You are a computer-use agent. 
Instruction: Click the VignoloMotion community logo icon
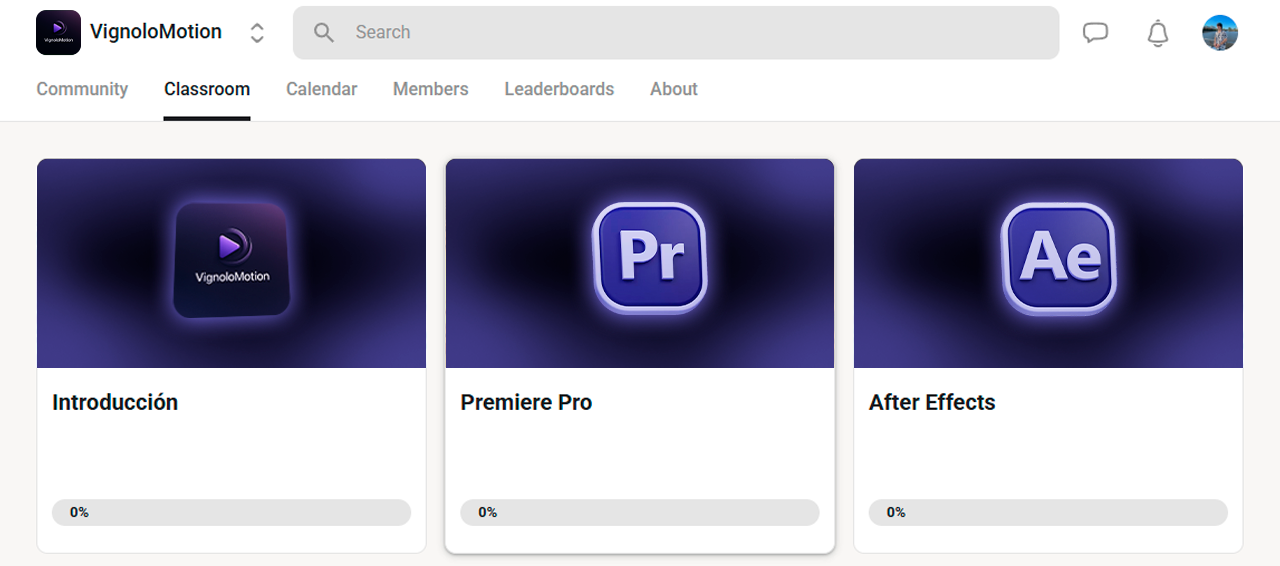point(58,32)
